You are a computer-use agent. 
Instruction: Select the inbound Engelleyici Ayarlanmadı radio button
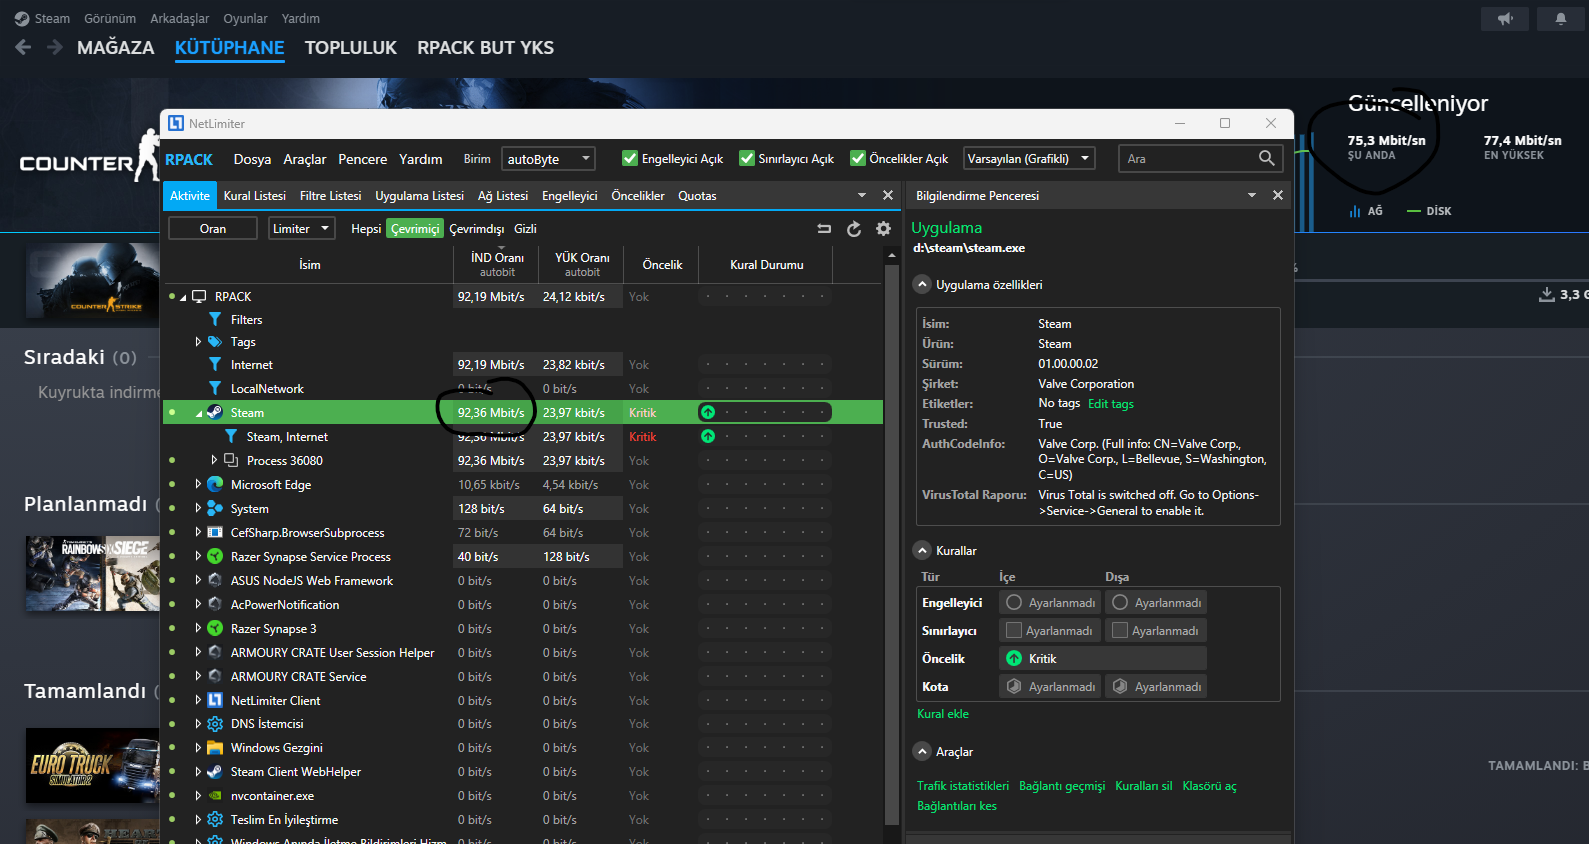tap(1014, 602)
